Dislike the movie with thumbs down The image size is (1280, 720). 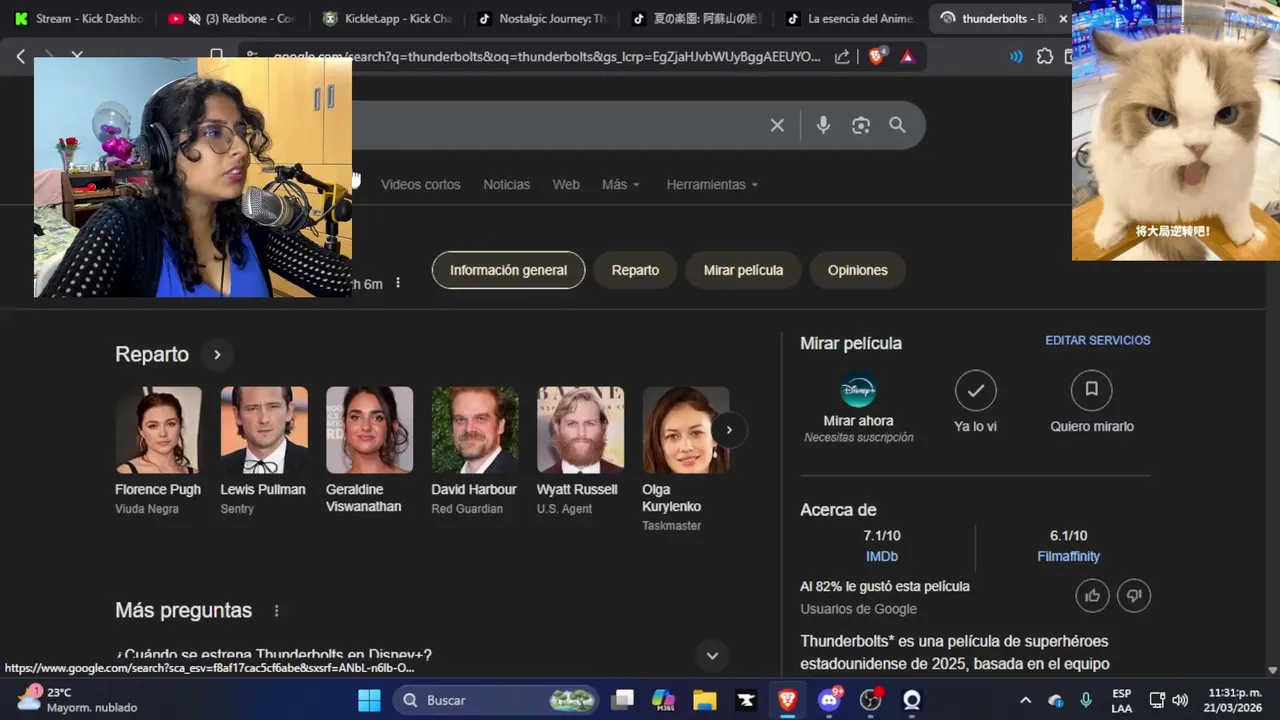(1134, 596)
